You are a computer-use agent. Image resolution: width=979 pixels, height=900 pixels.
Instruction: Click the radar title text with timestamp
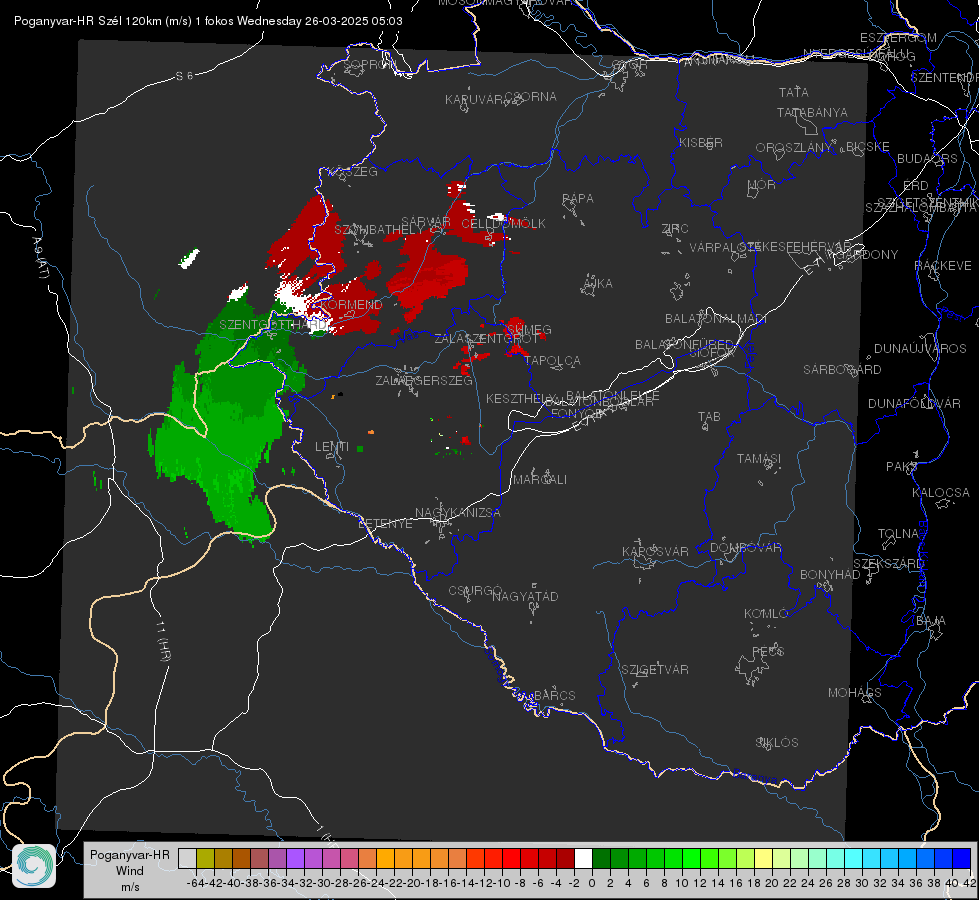click(x=208, y=21)
